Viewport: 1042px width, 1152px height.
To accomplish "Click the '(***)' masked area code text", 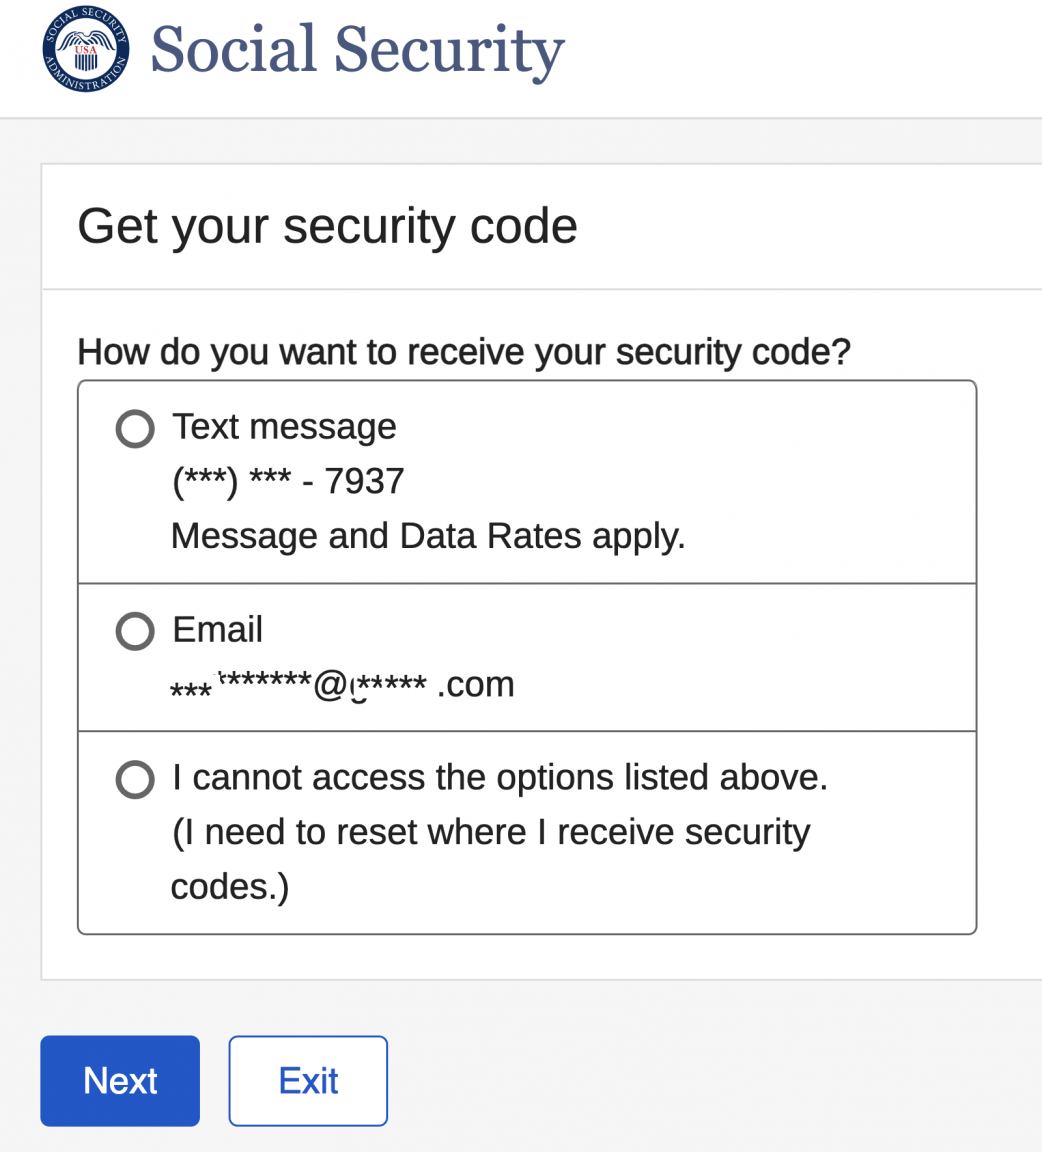I will [x=205, y=483].
